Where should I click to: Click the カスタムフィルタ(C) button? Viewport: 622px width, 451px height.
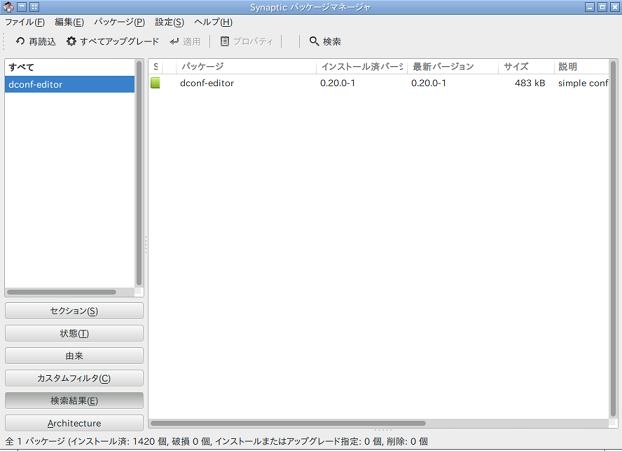coord(74,378)
